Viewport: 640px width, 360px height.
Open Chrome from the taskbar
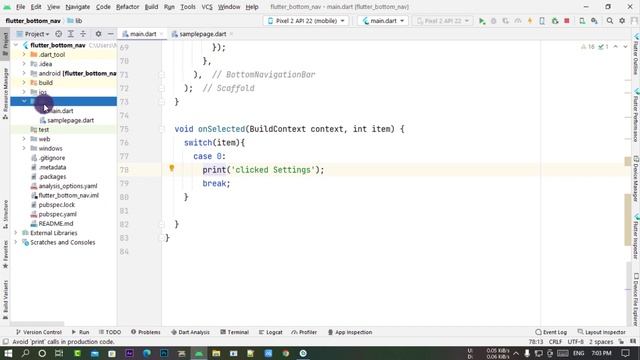point(285,353)
